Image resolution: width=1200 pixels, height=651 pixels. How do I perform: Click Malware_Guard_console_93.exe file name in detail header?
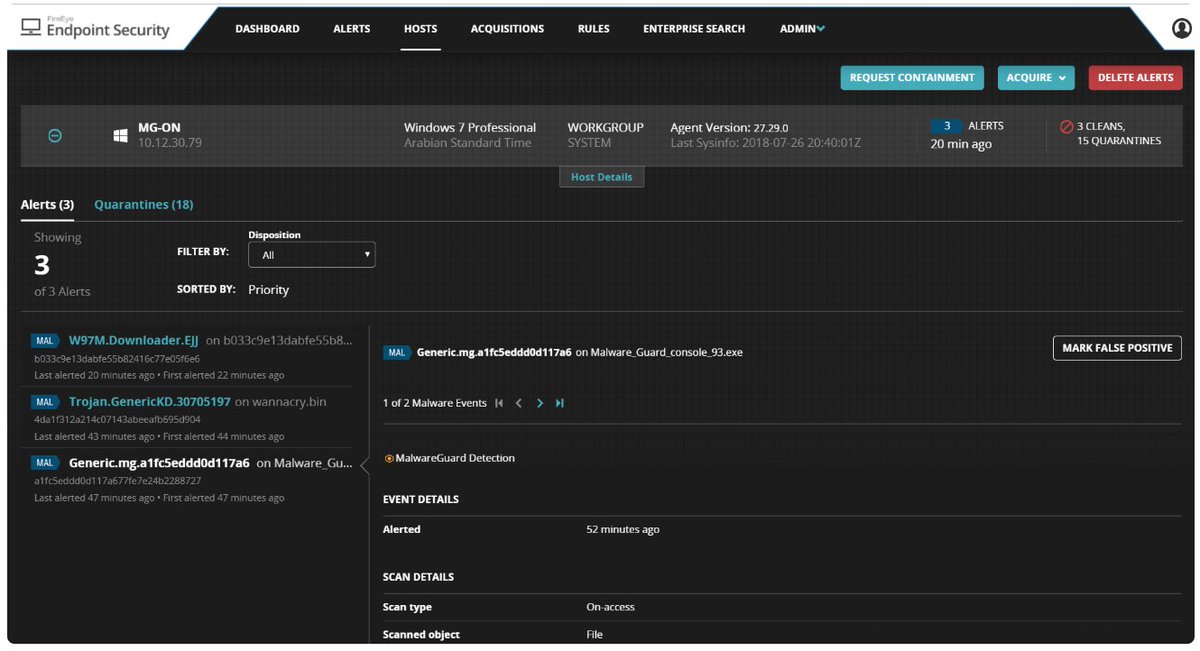pyautogui.click(x=667, y=353)
